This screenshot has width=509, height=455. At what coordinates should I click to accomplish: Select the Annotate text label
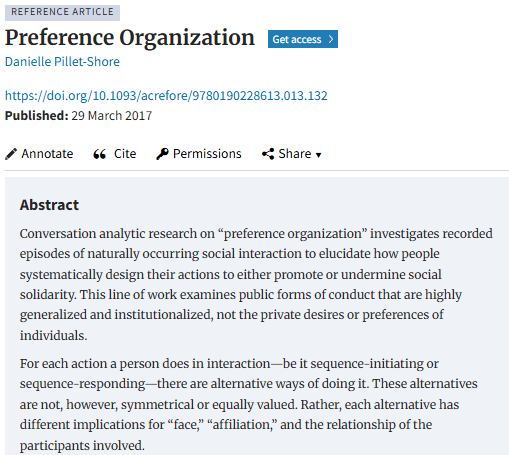point(47,154)
